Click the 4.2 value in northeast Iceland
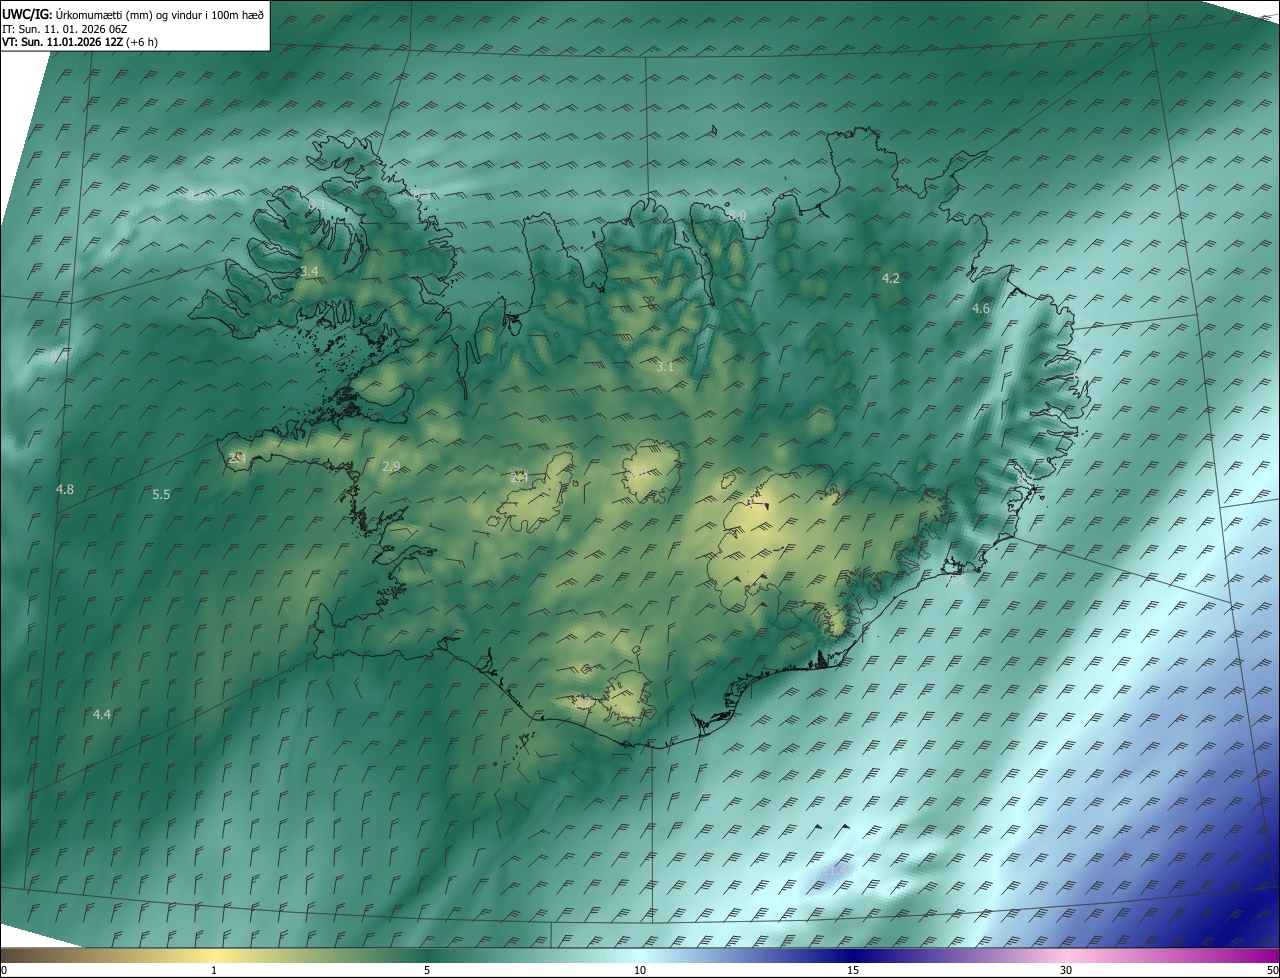The image size is (1280, 978). pos(891,278)
